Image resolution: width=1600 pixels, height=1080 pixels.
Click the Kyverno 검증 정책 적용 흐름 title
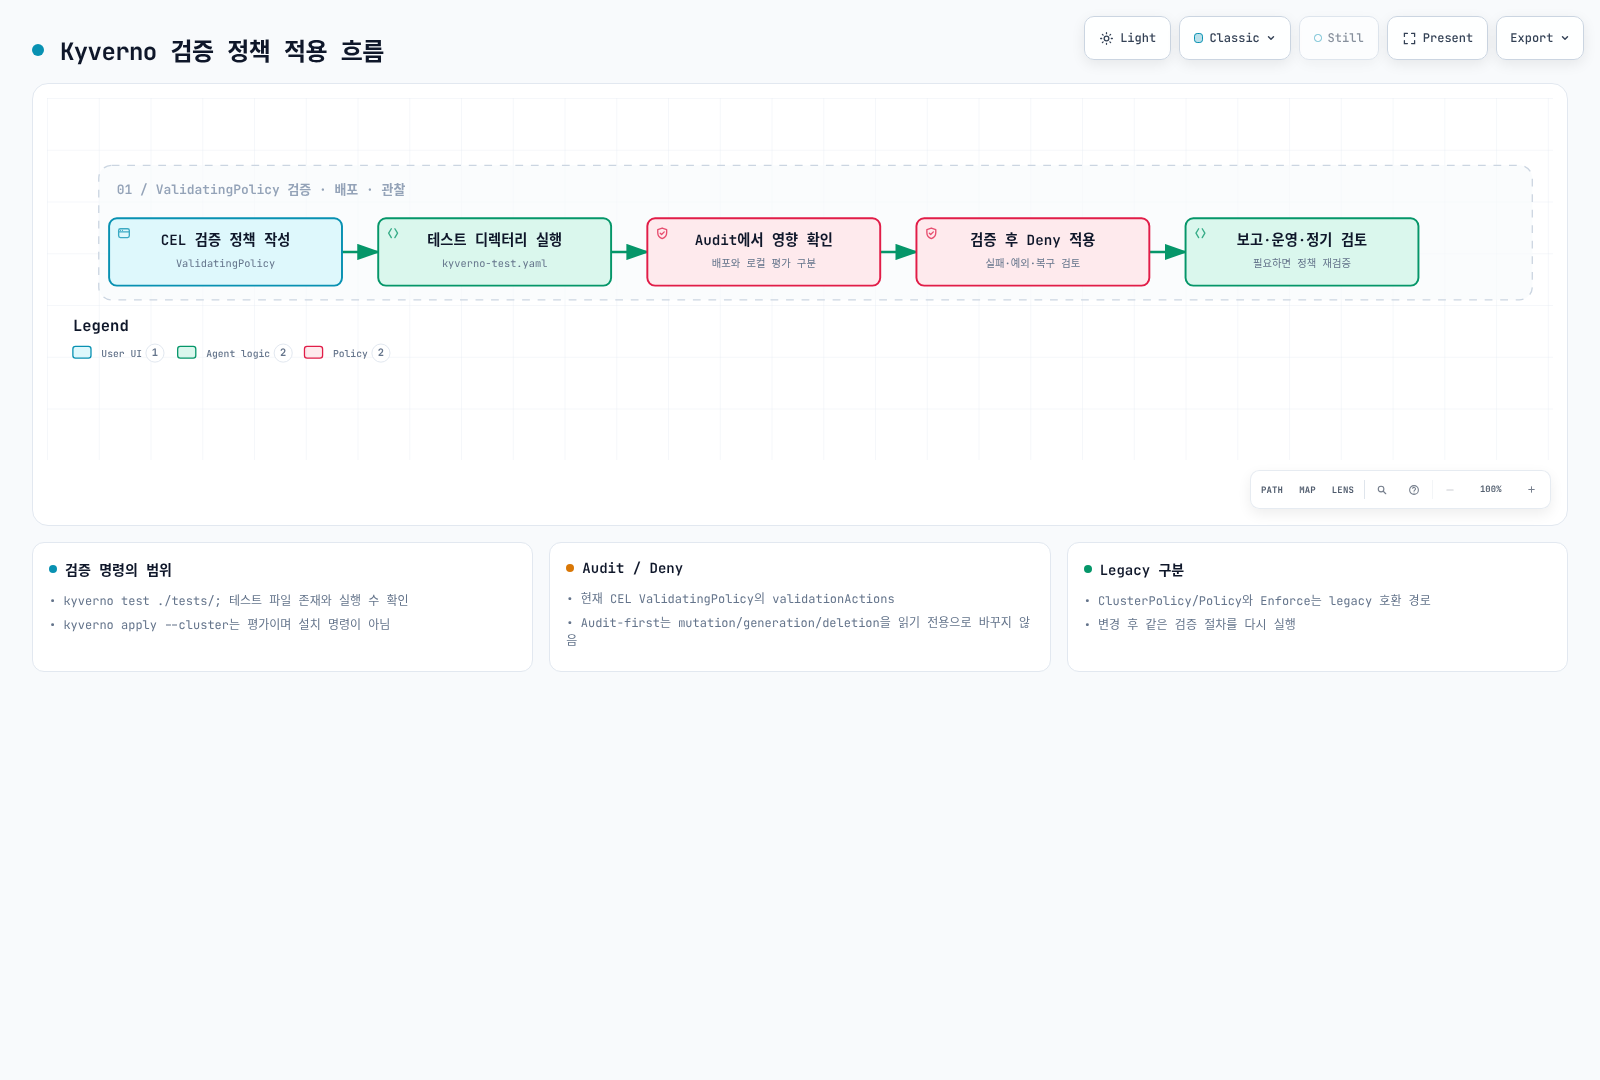click(222, 51)
